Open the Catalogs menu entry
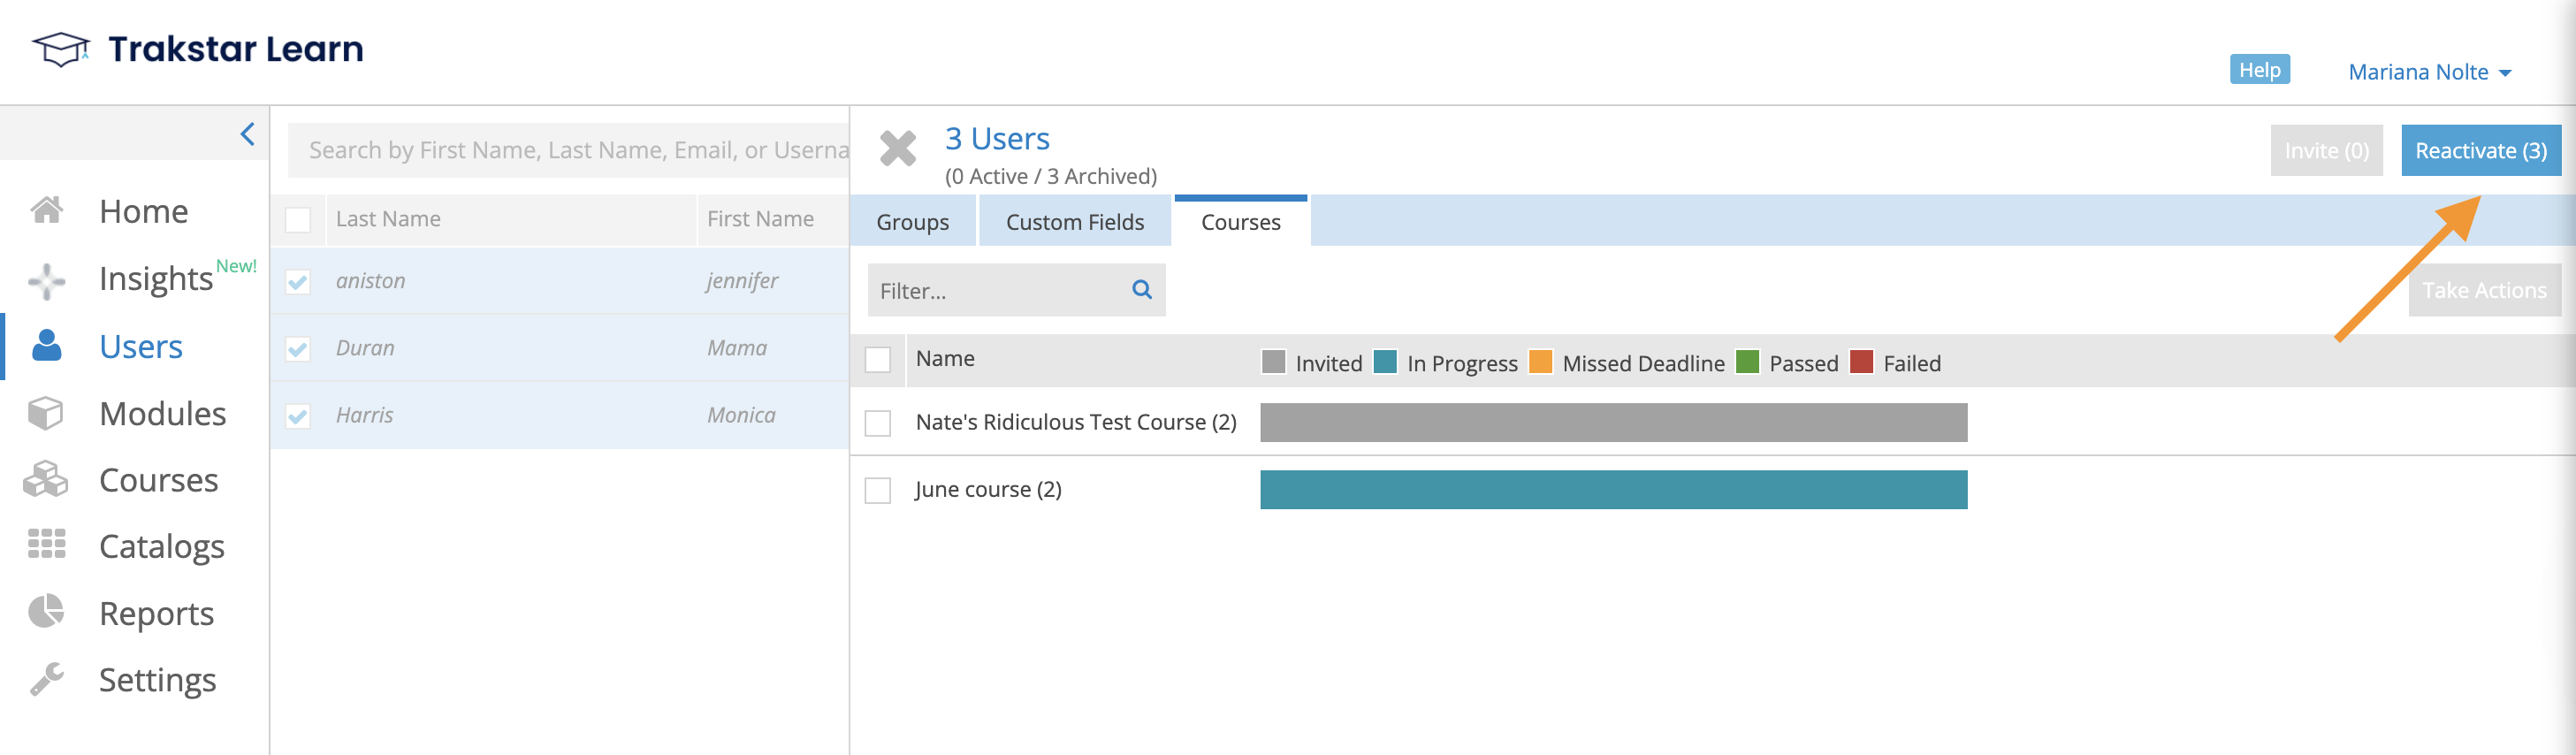This screenshot has height=755, width=2576. point(161,546)
